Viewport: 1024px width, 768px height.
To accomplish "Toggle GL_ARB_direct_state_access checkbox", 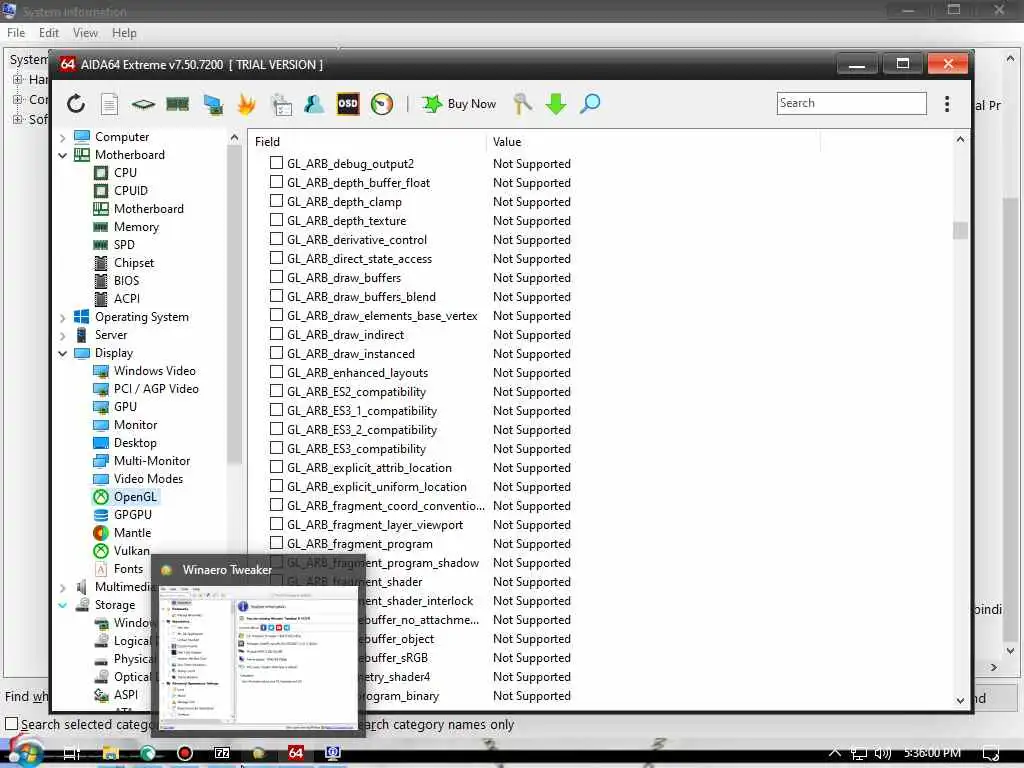I will tap(276, 258).
